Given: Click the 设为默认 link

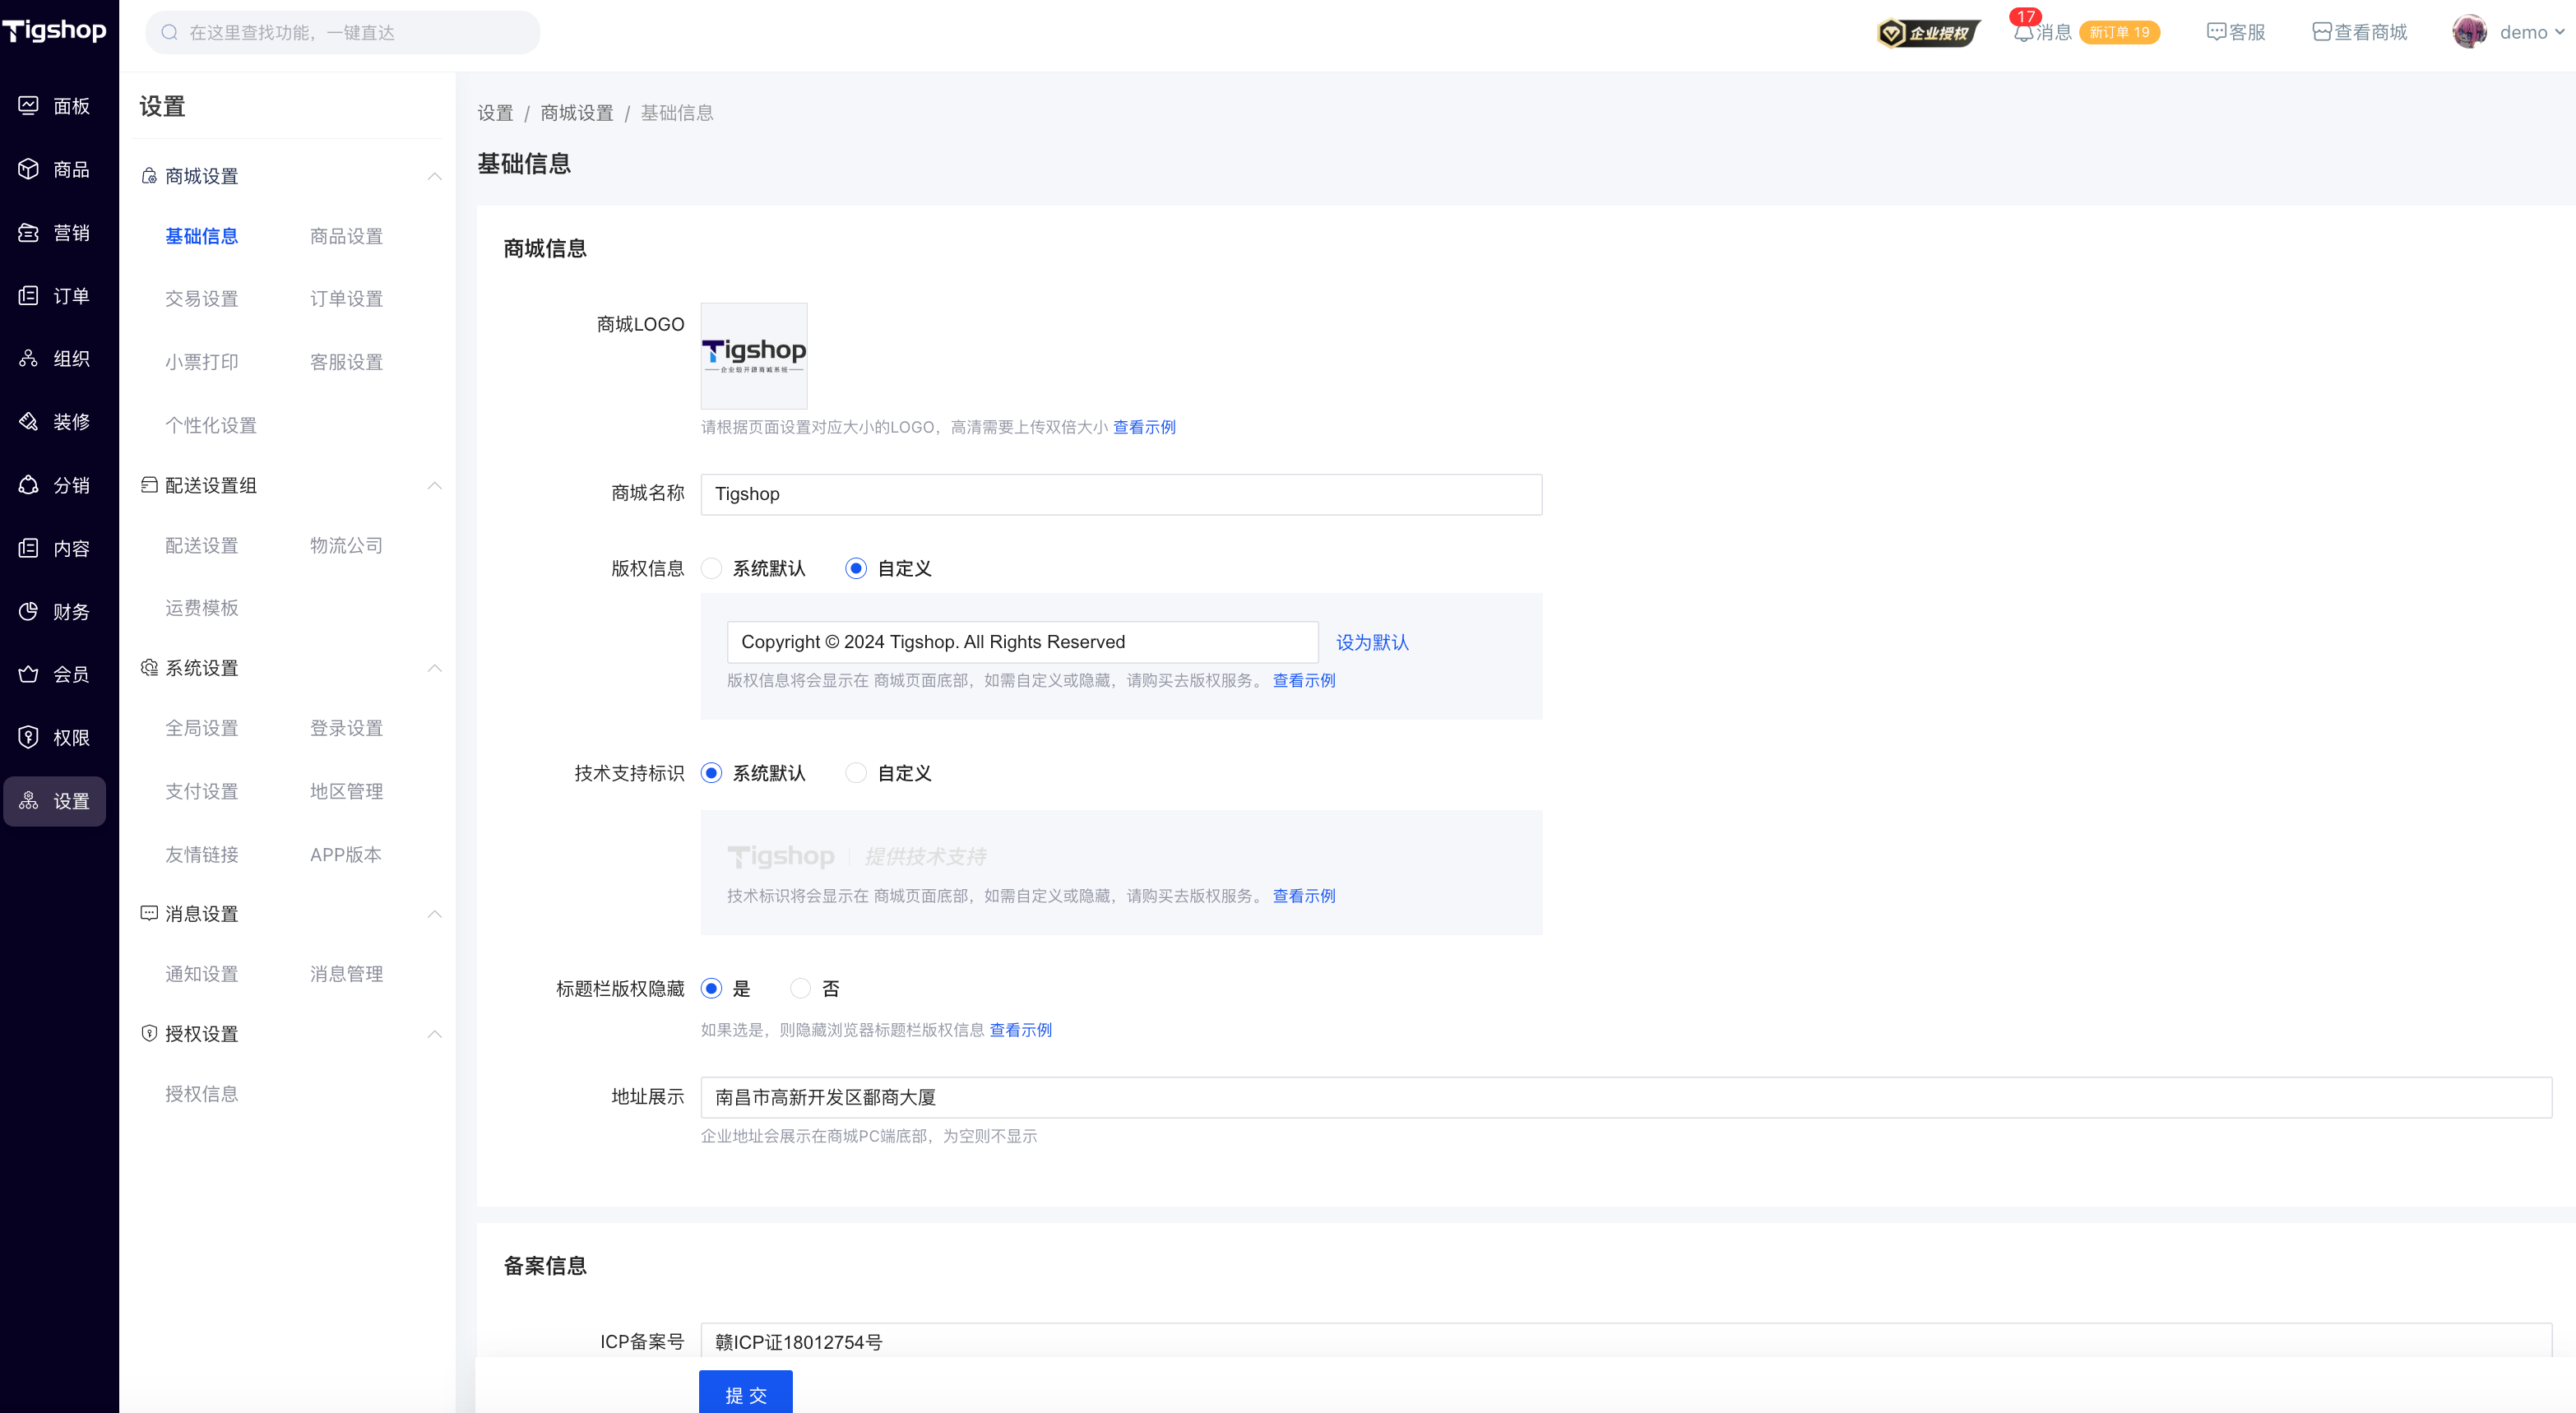Looking at the screenshot, I should tap(1372, 642).
